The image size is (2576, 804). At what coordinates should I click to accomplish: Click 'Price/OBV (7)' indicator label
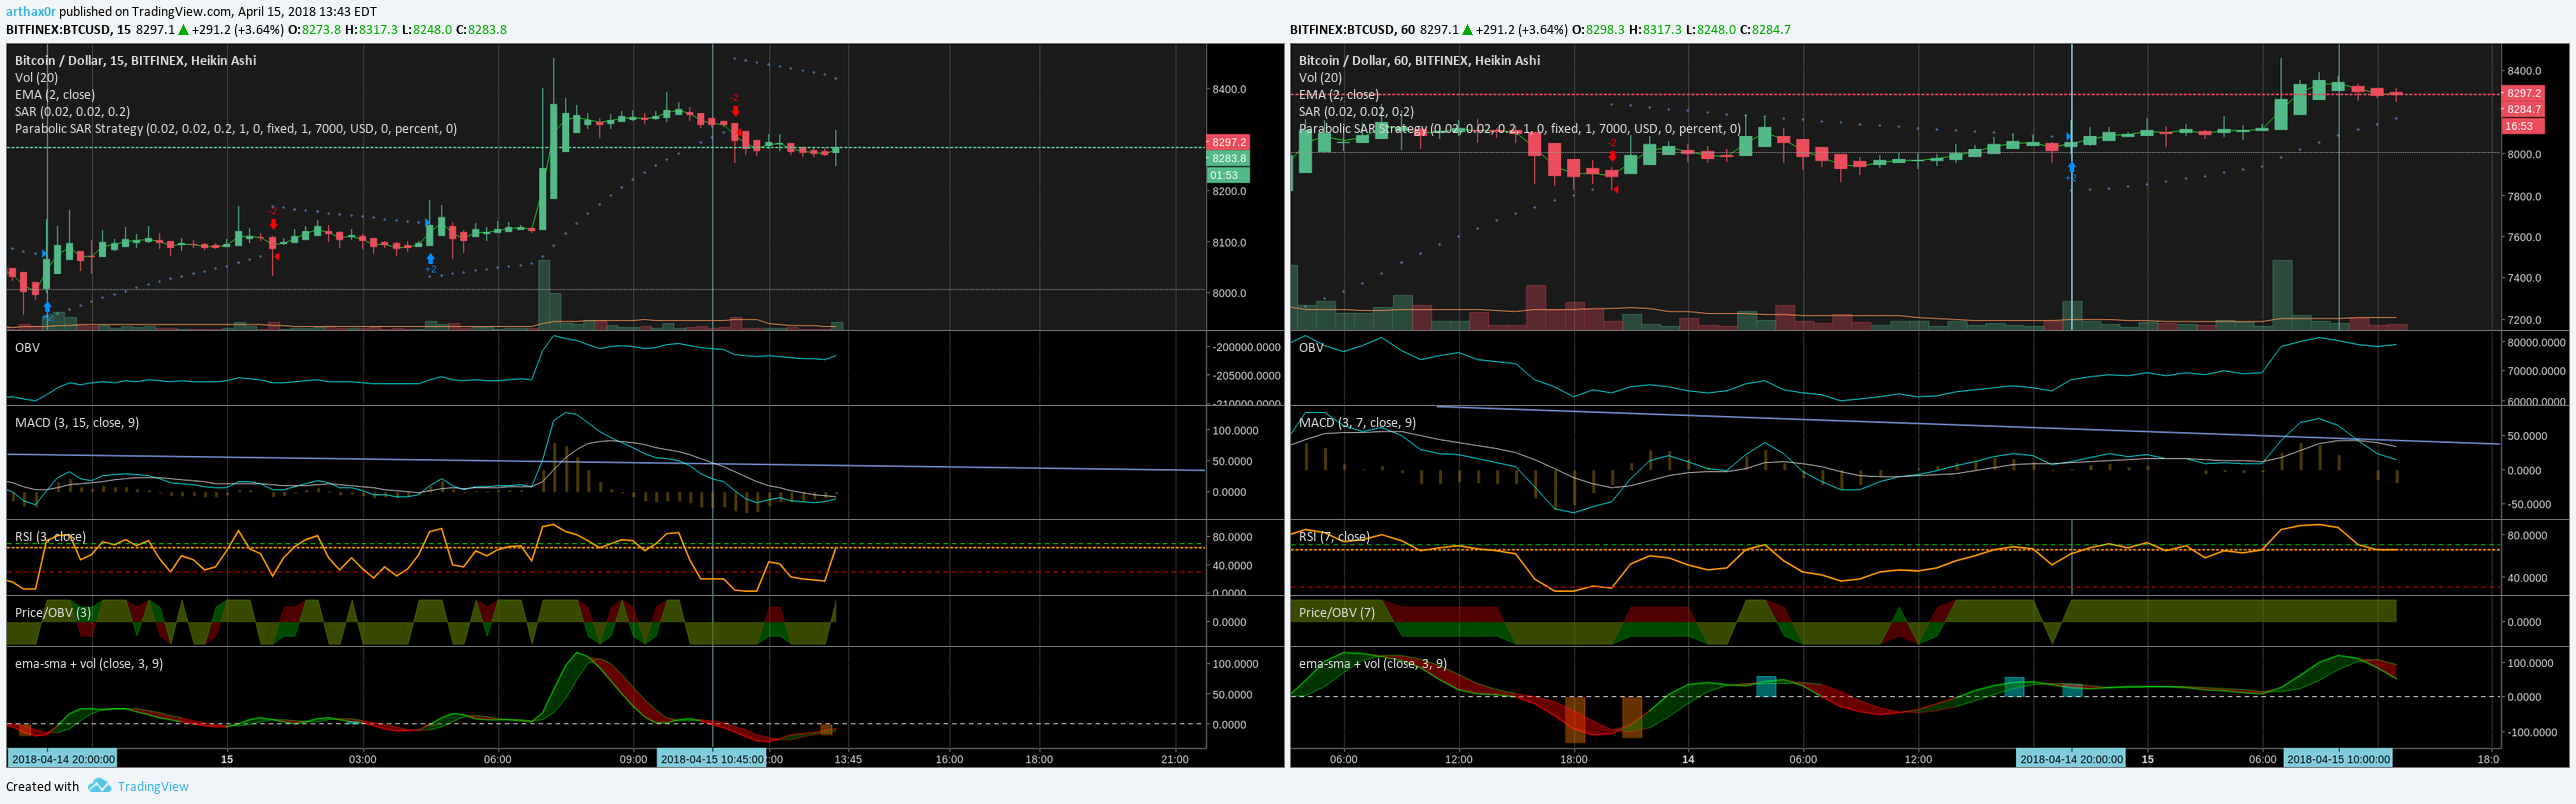(1337, 612)
